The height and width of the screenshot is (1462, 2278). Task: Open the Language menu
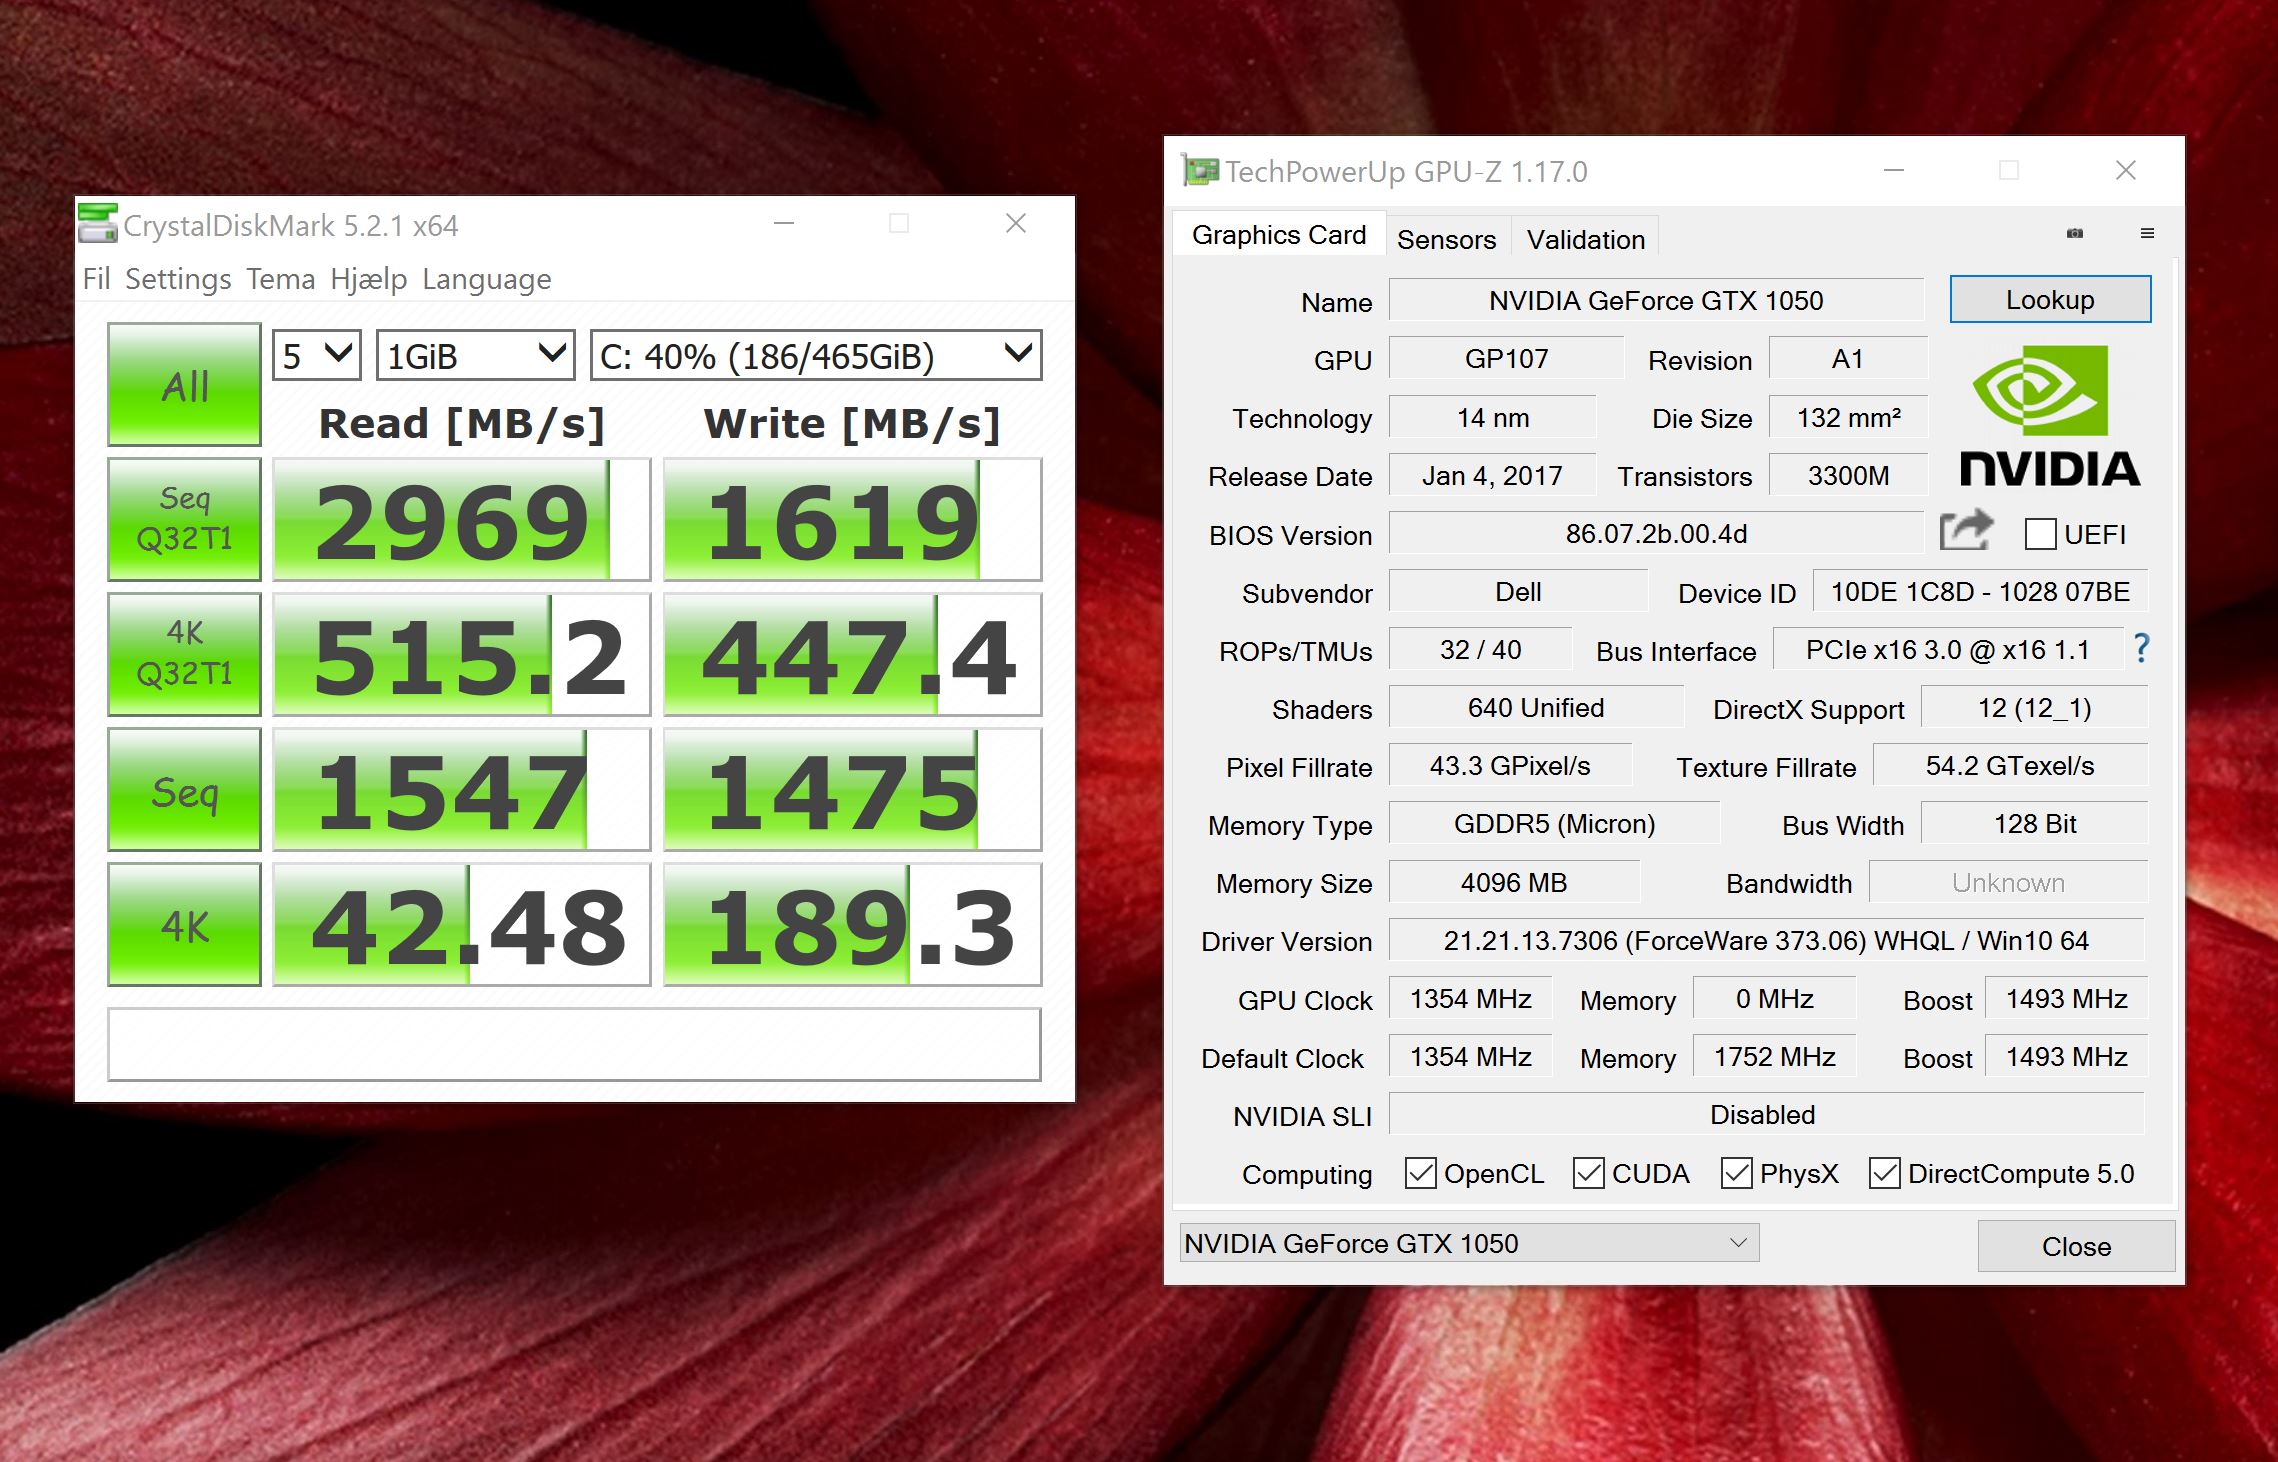point(487,279)
